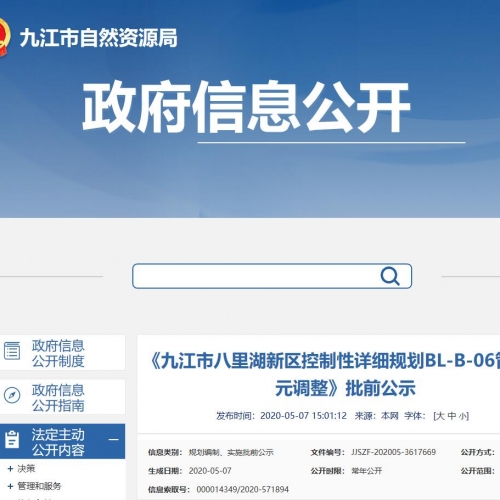Click the search magnifier icon

coord(390,276)
